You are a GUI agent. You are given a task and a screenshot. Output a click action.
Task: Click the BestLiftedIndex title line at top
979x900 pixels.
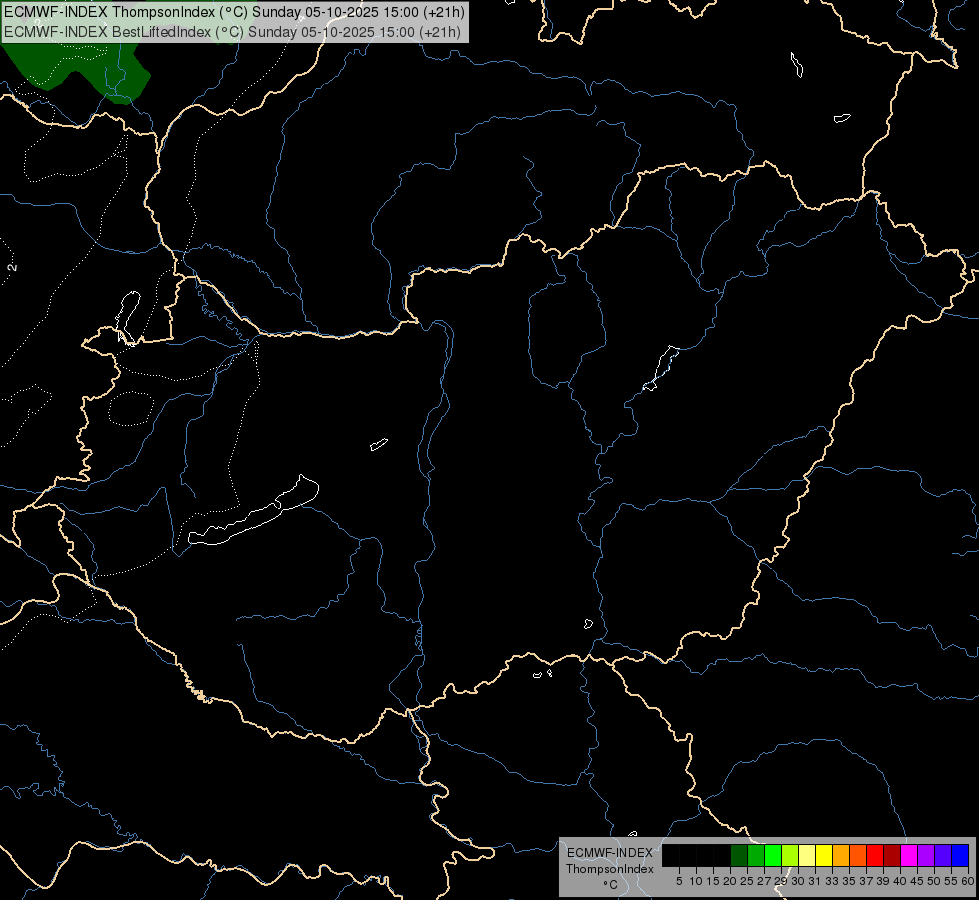[x=232, y=32]
